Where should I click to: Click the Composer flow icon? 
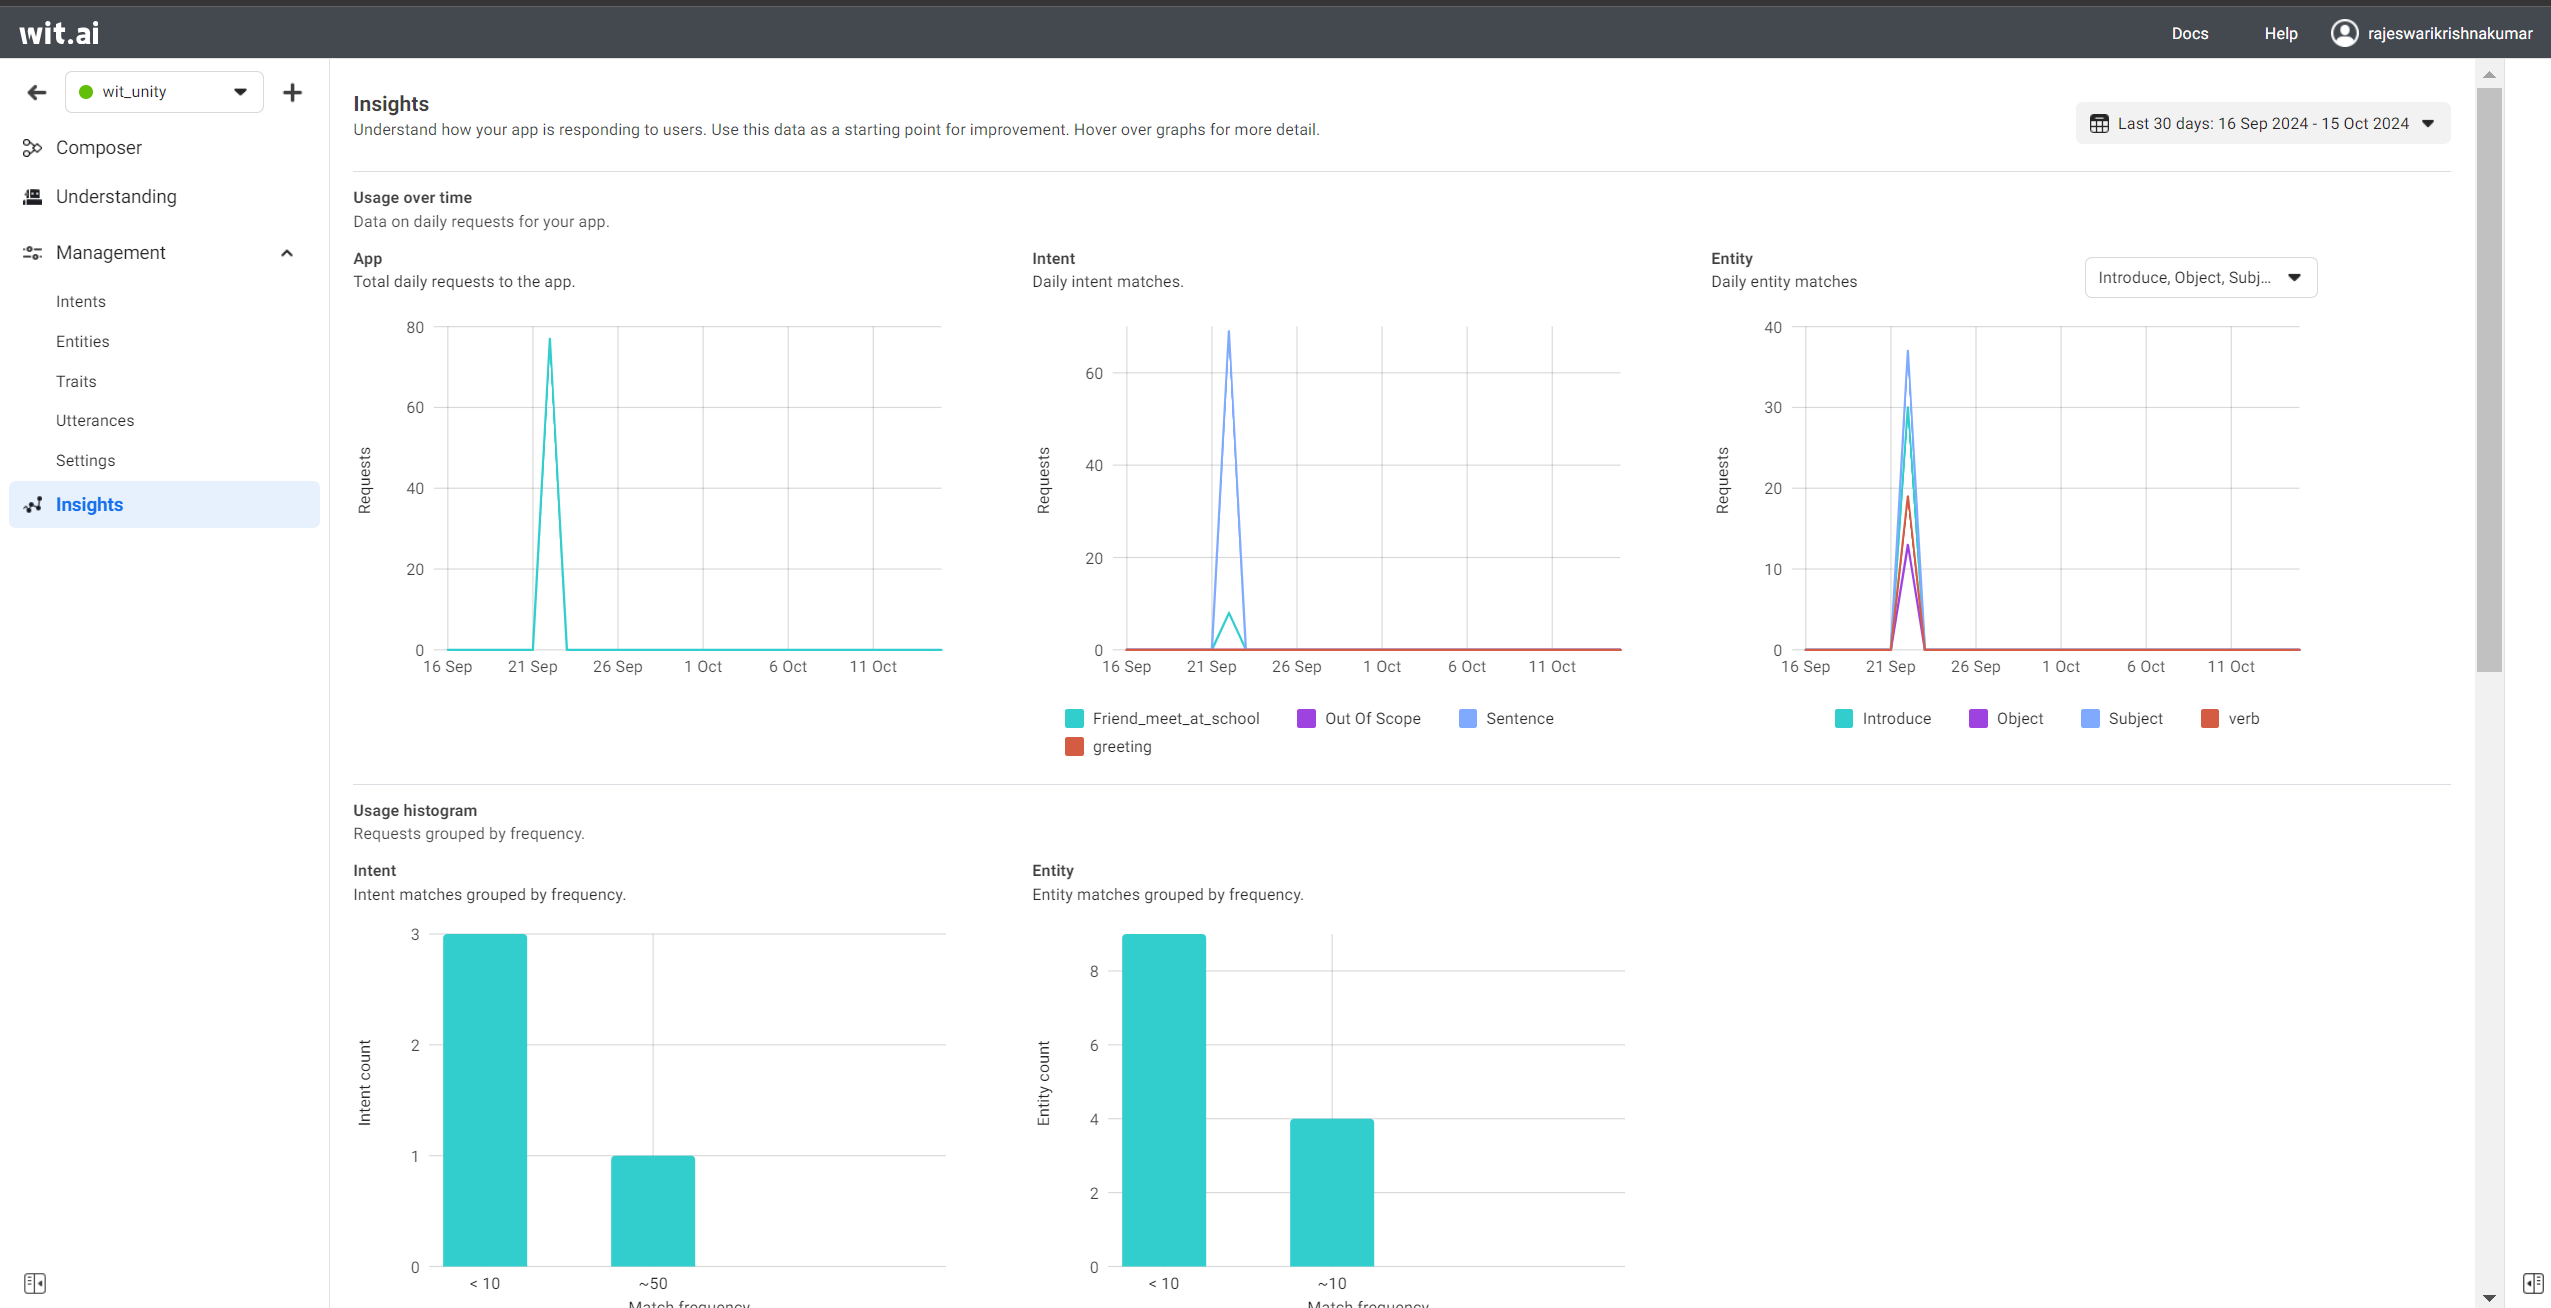click(32, 148)
